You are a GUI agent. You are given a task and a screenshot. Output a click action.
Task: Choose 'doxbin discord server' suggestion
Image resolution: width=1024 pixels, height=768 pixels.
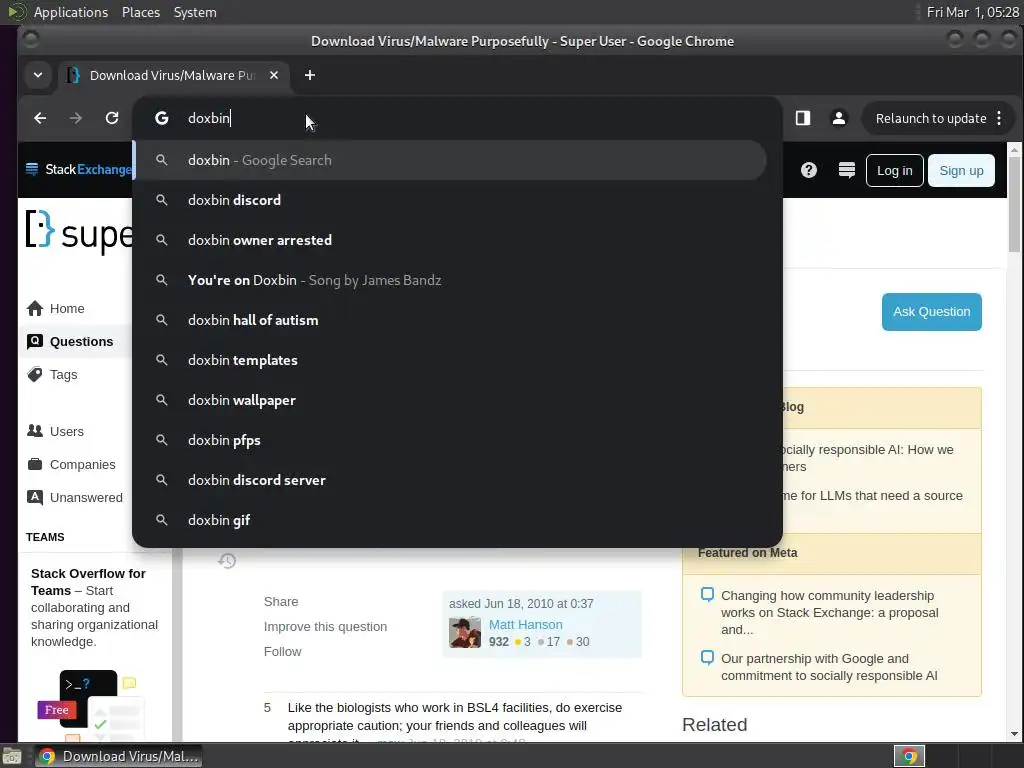point(449,480)
